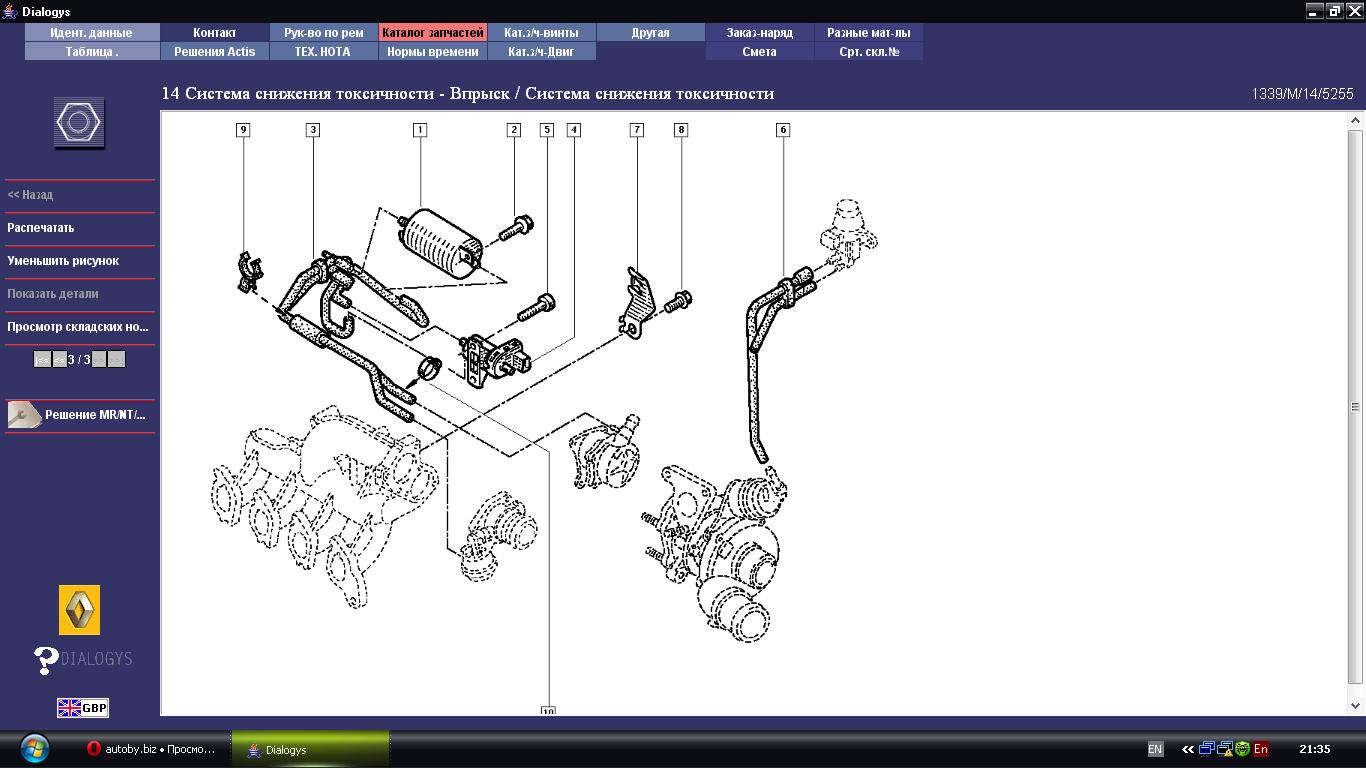
Task: Click the network tray icon with warning
Action: point(1225,749)
